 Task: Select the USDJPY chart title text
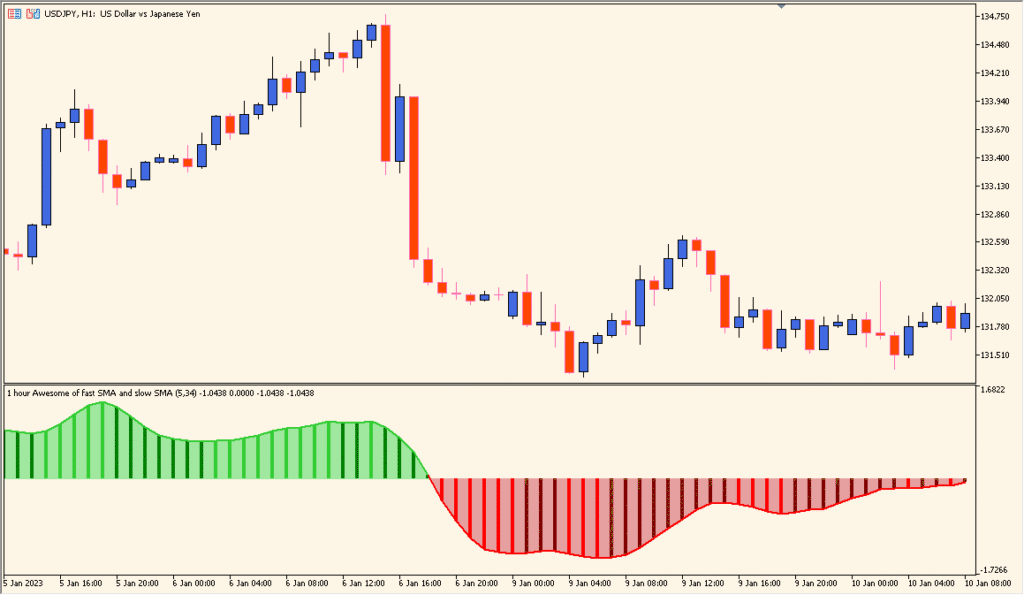pos(120,14)
